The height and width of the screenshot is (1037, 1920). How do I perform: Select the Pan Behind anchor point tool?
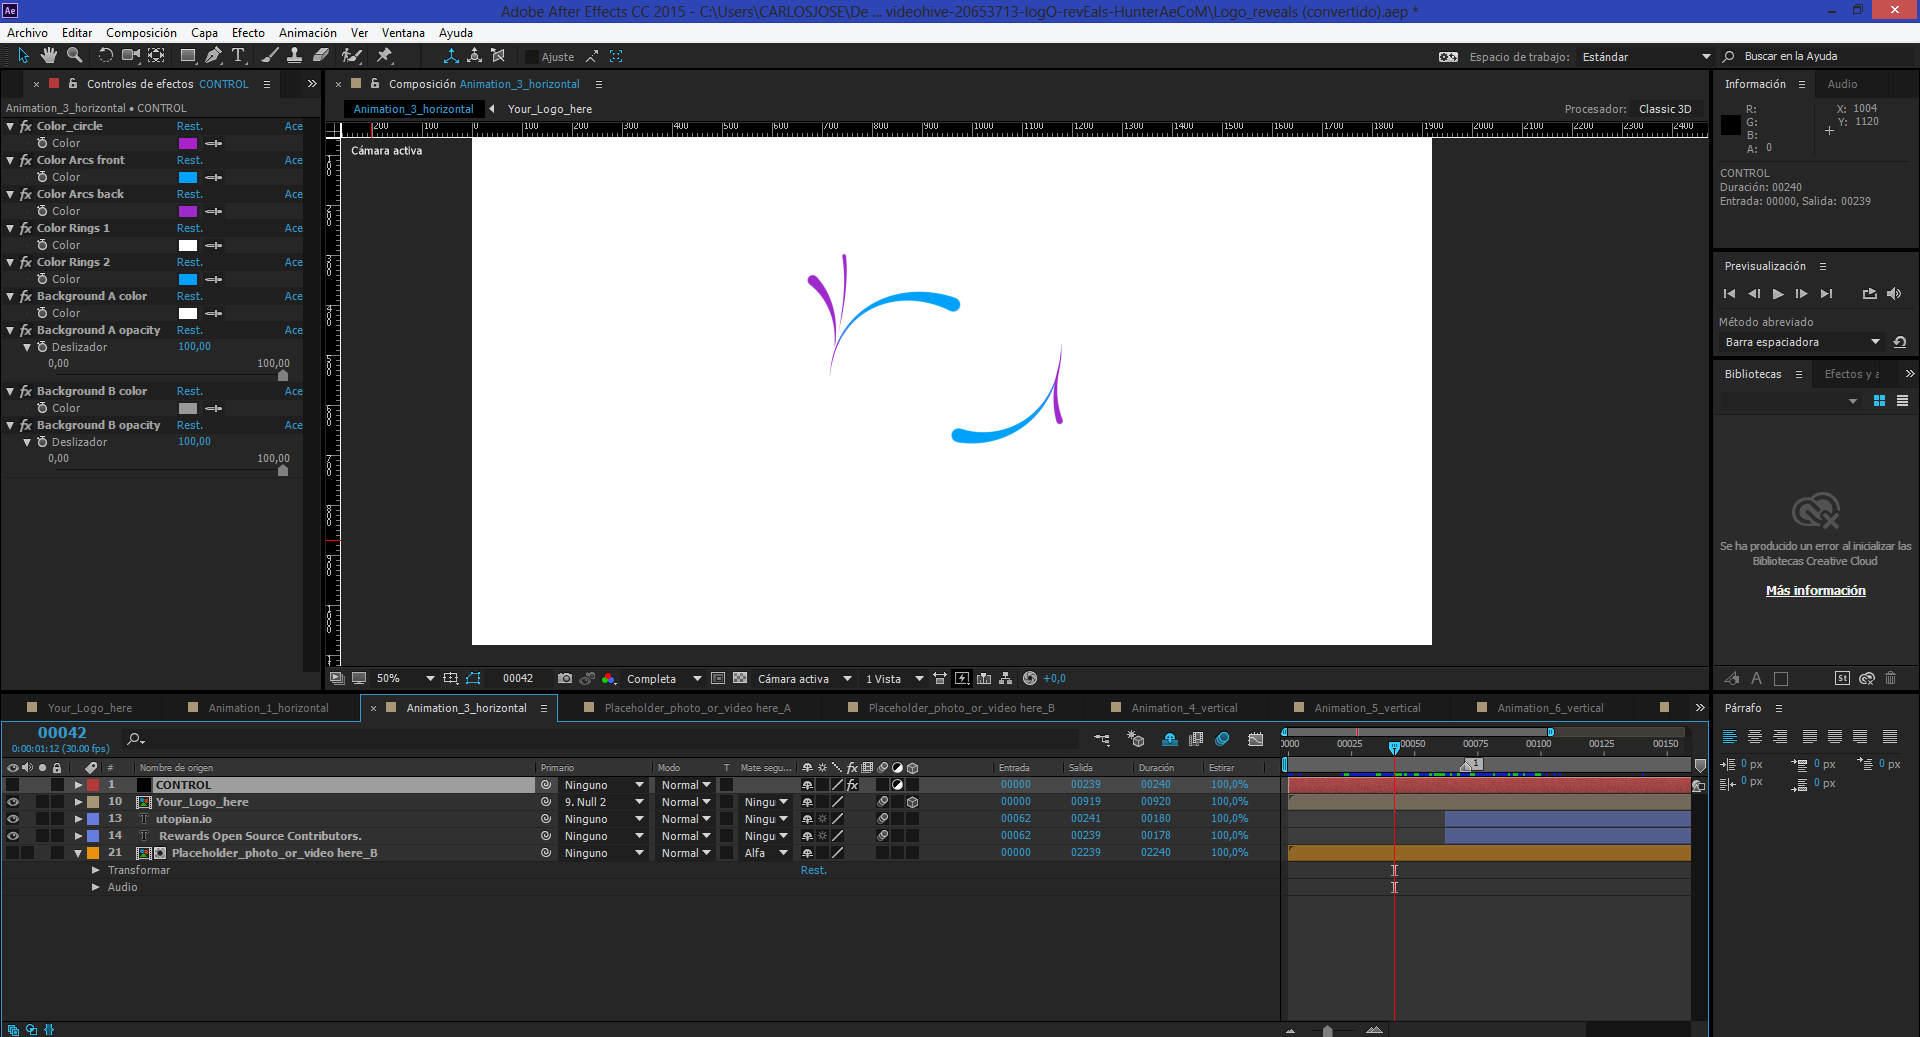point(157,56)
